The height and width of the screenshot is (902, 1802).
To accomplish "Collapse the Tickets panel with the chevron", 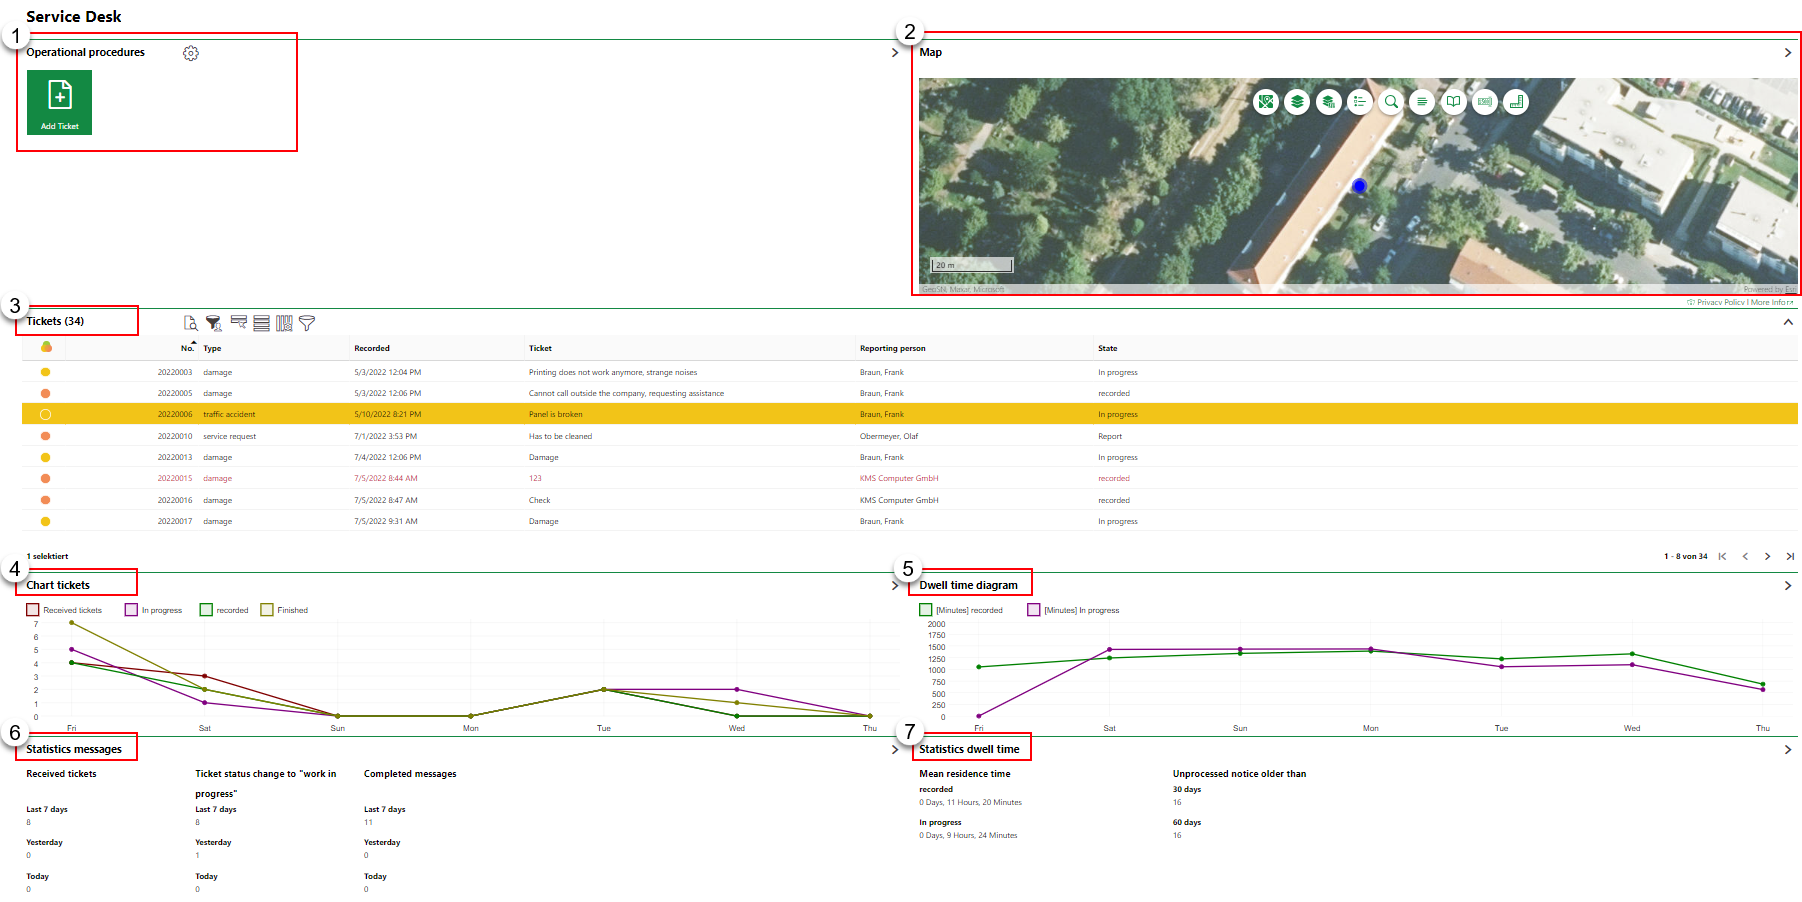I will 1788,322.
